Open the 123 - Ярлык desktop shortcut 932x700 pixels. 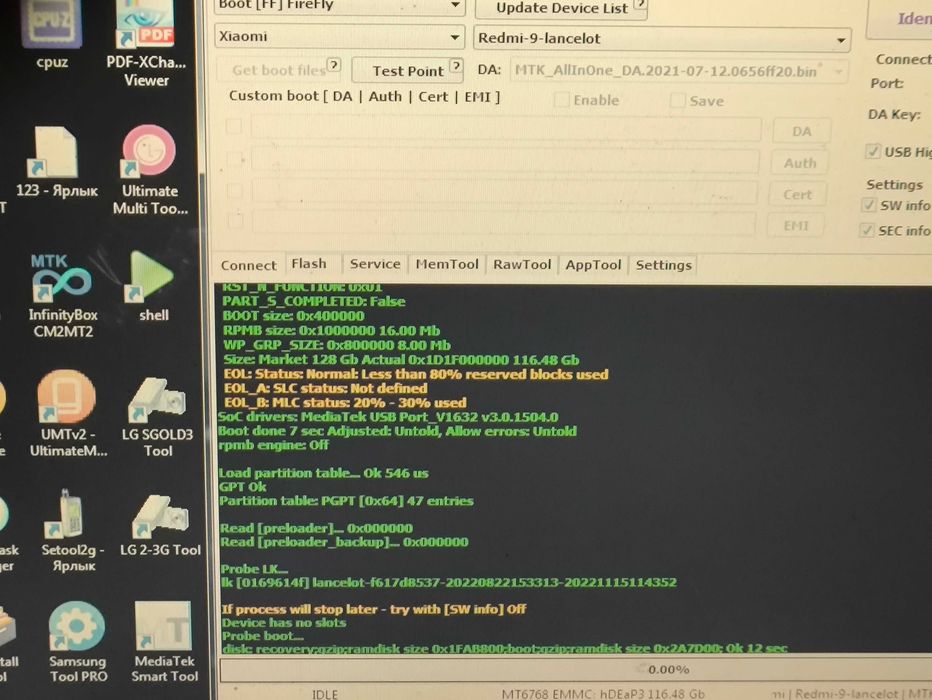(x=55, y=163)
